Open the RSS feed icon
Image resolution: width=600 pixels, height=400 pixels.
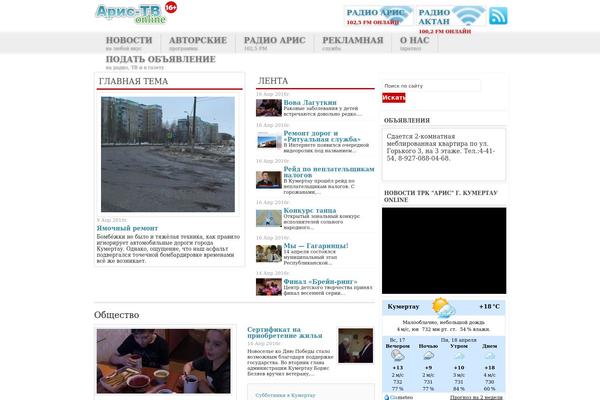point(498,16)
